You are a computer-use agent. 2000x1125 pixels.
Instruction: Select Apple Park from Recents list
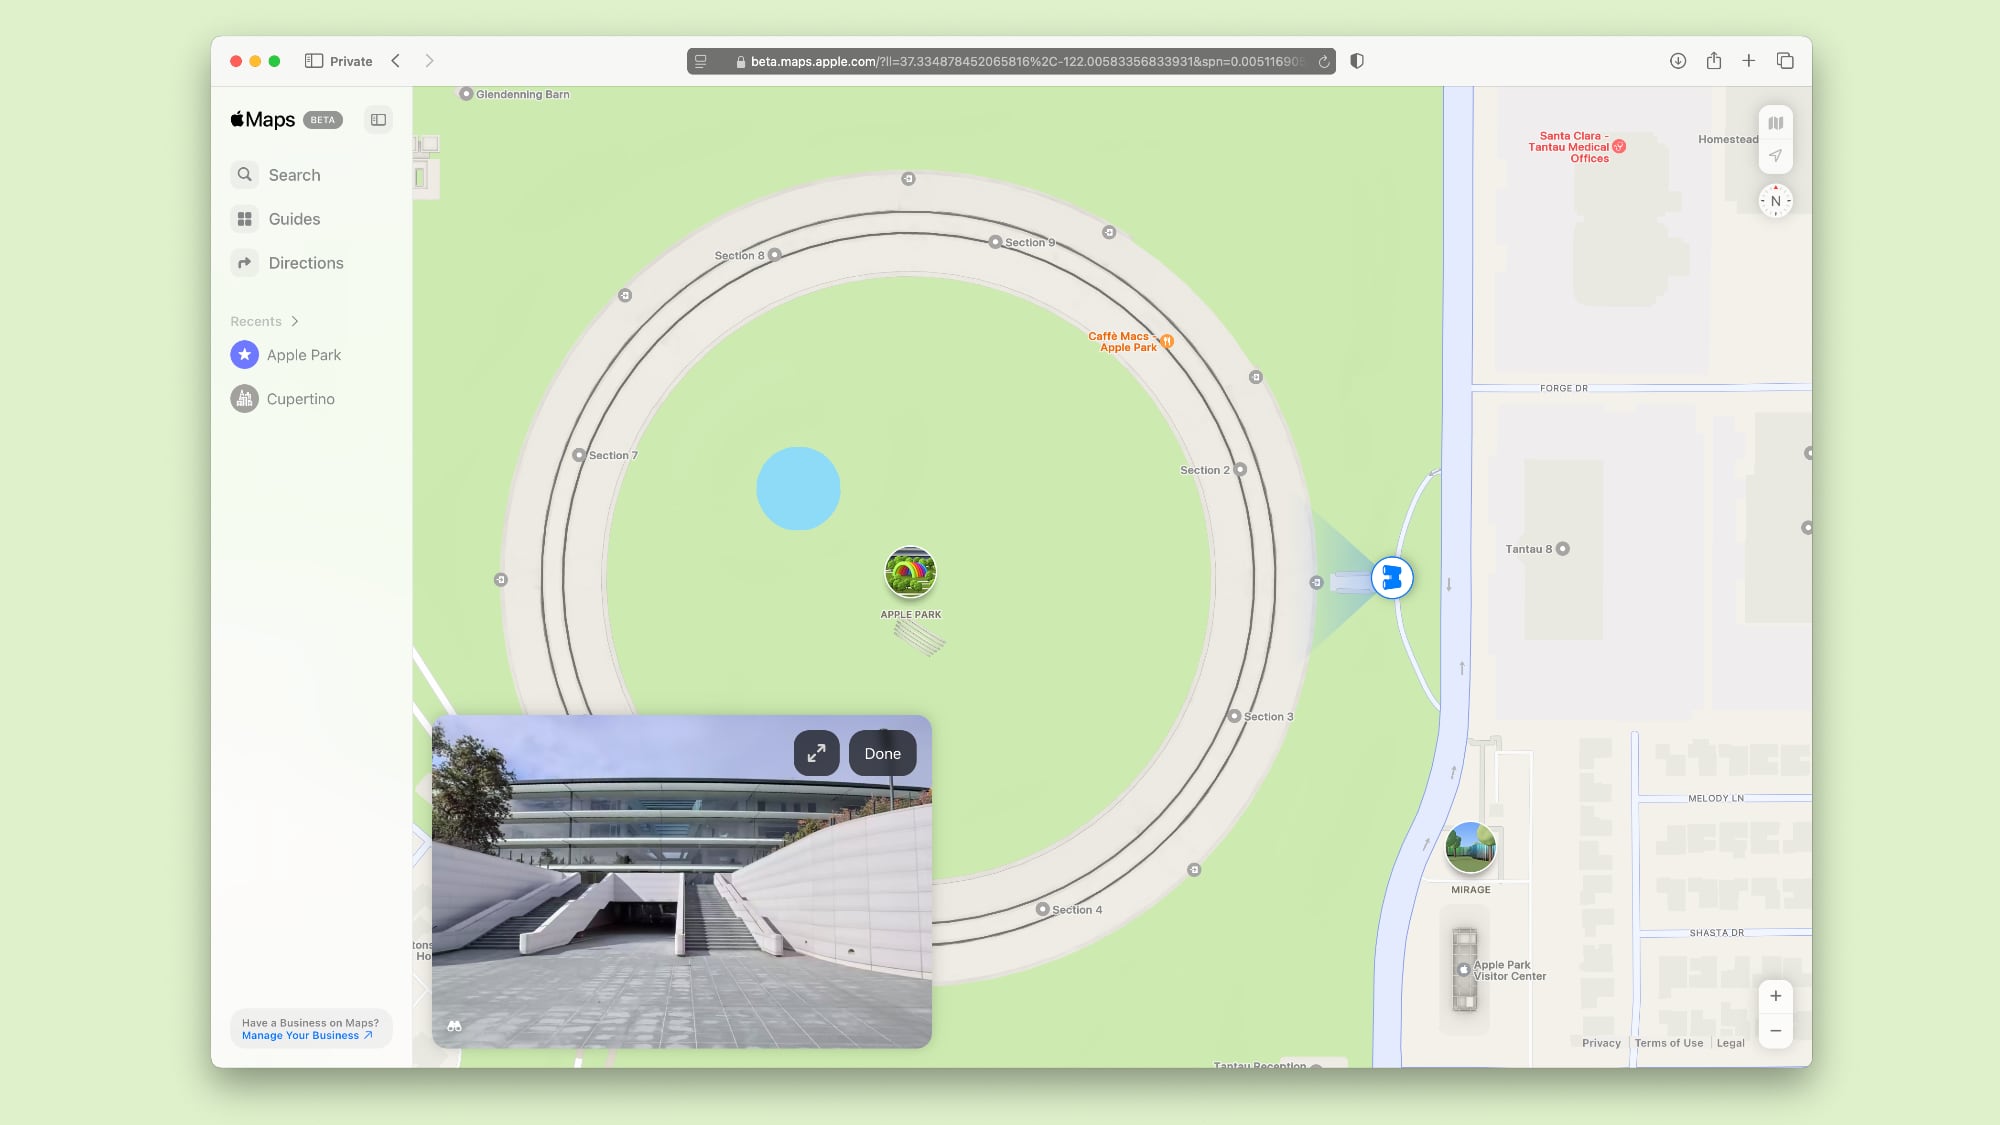click(304, 354)
